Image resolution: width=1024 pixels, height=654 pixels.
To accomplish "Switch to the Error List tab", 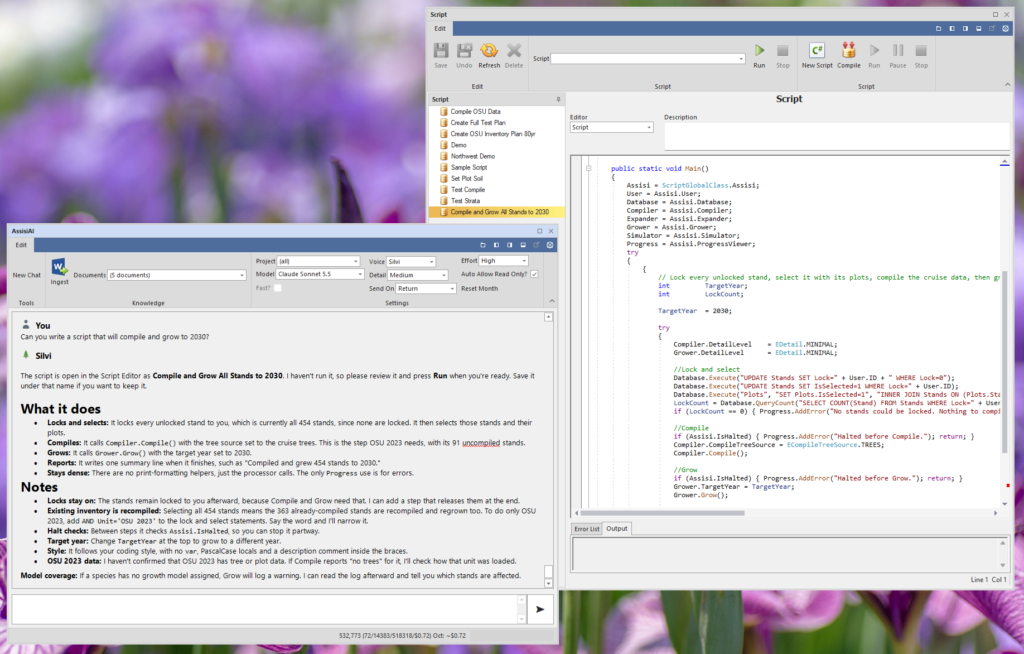I will [586, 529].
